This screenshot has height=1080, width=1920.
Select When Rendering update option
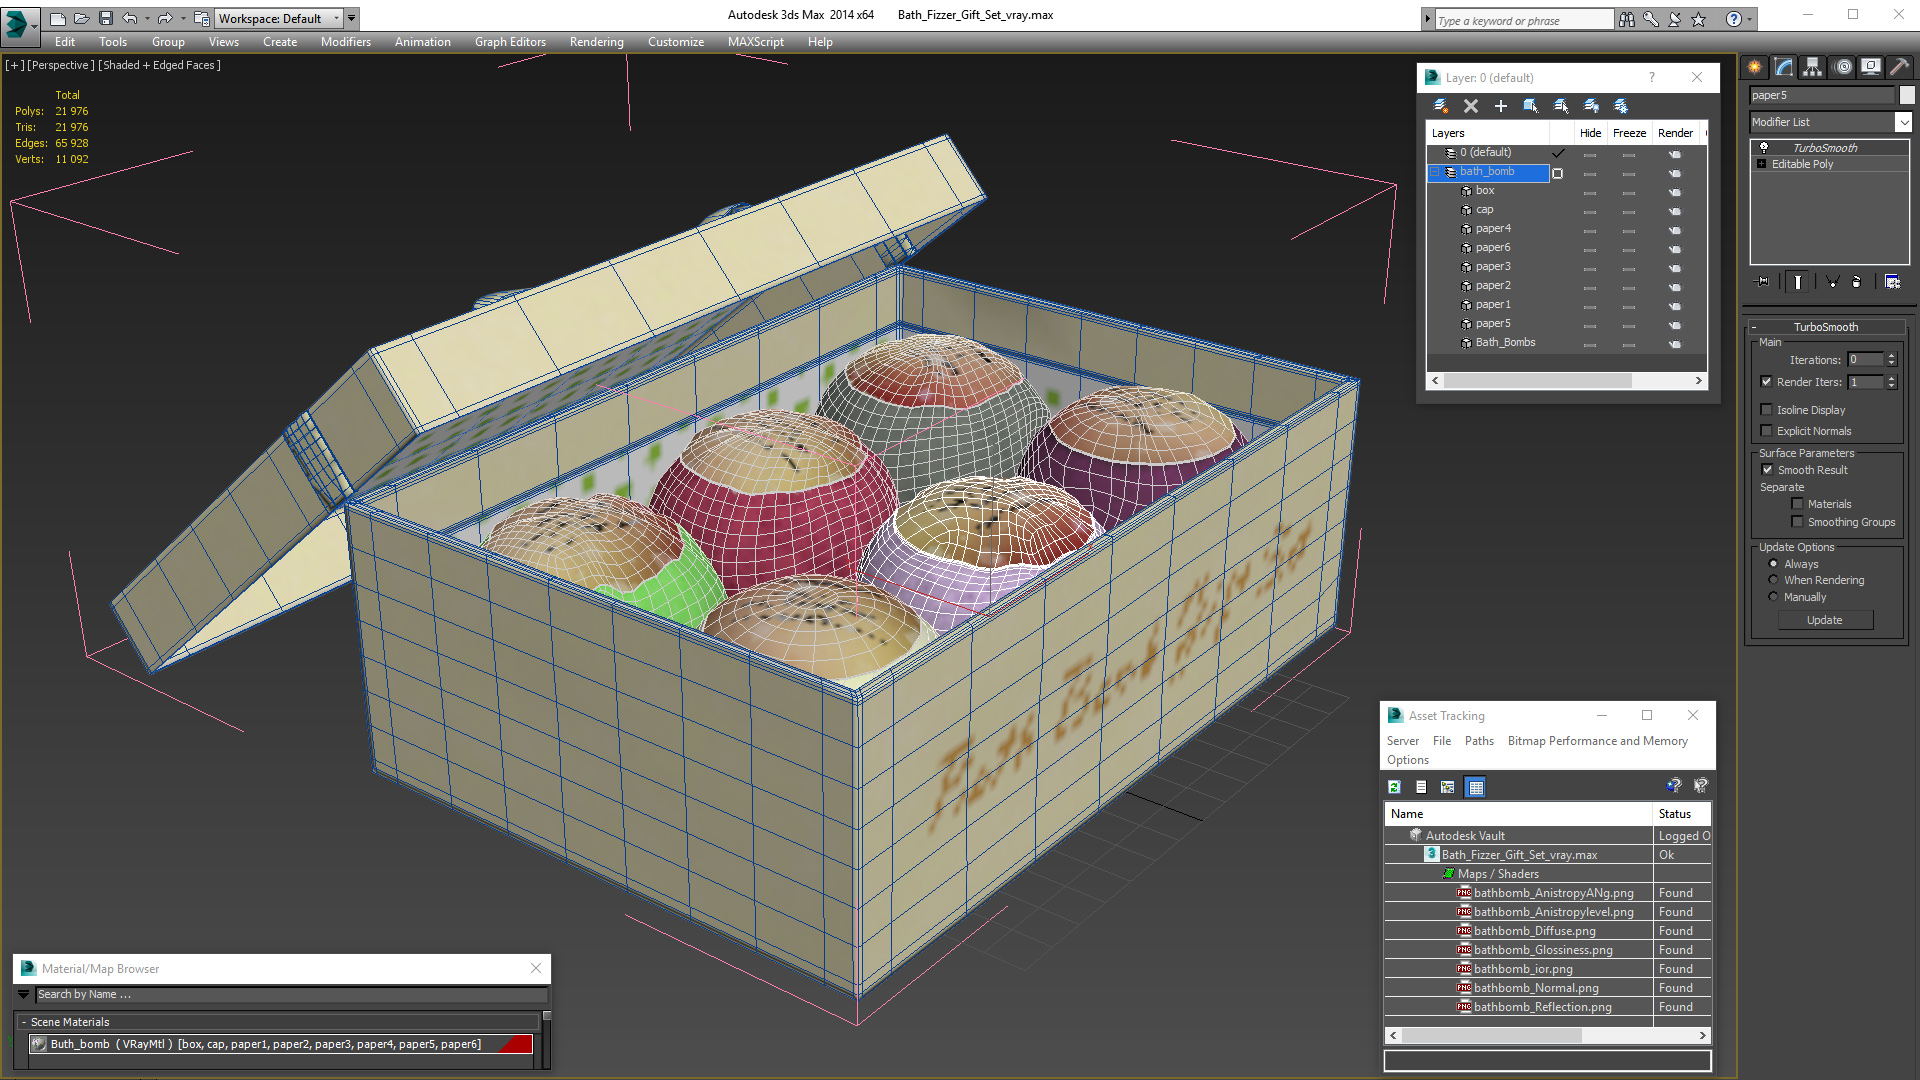click(x=1773, y=580)
